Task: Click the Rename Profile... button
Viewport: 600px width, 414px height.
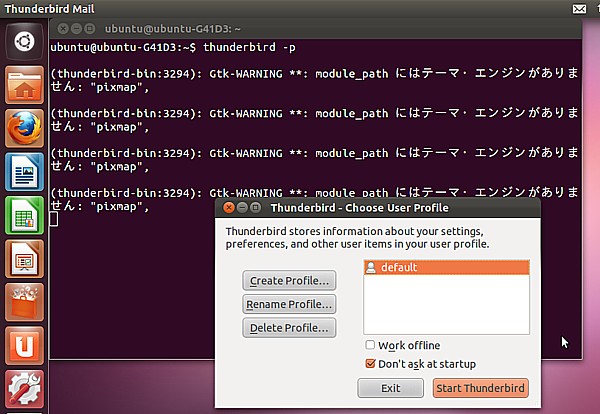Action: (289, 304)
